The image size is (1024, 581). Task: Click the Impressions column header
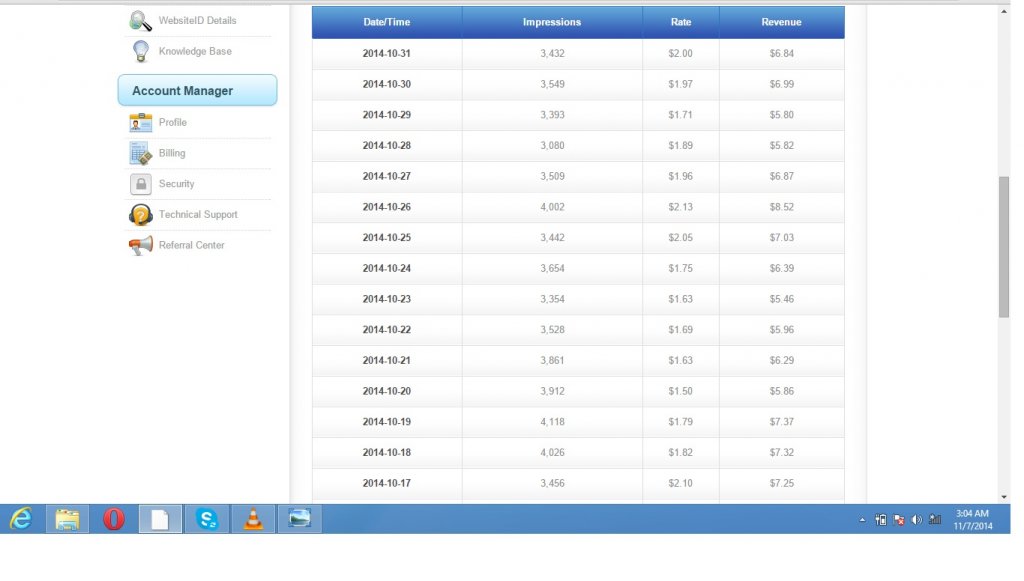[552, 22]
